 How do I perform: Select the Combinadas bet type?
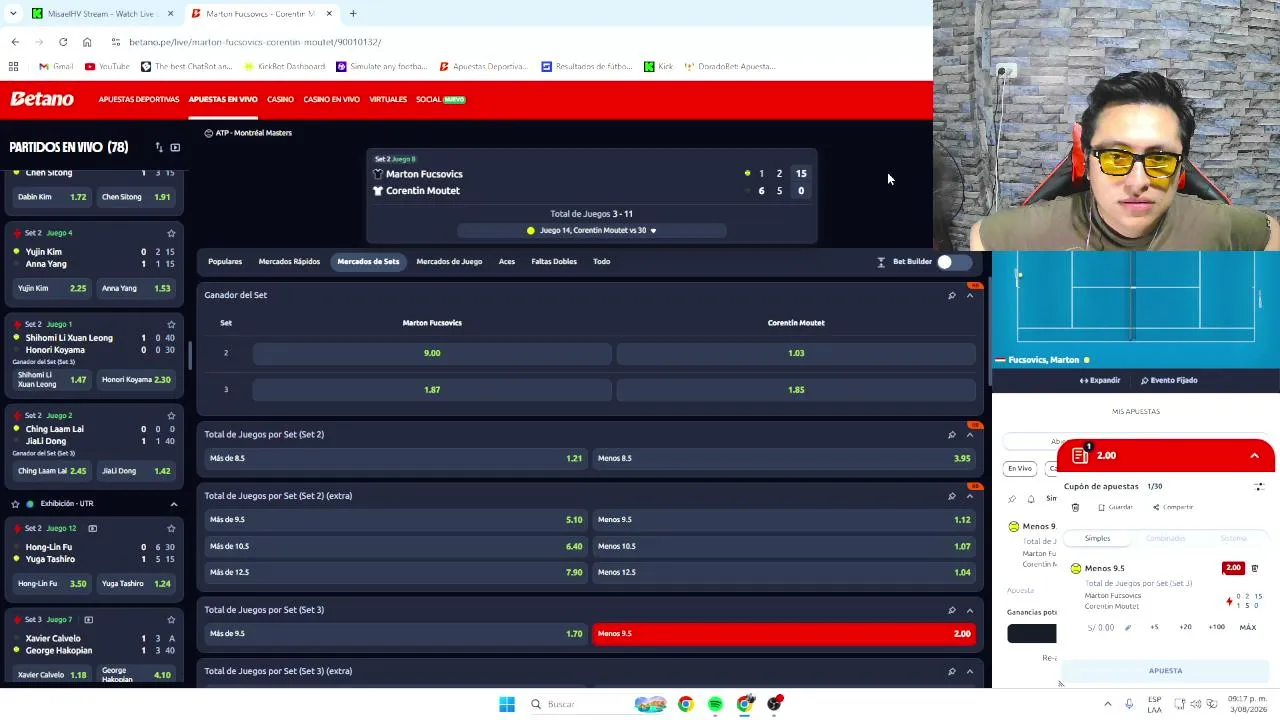(1165, 538)
